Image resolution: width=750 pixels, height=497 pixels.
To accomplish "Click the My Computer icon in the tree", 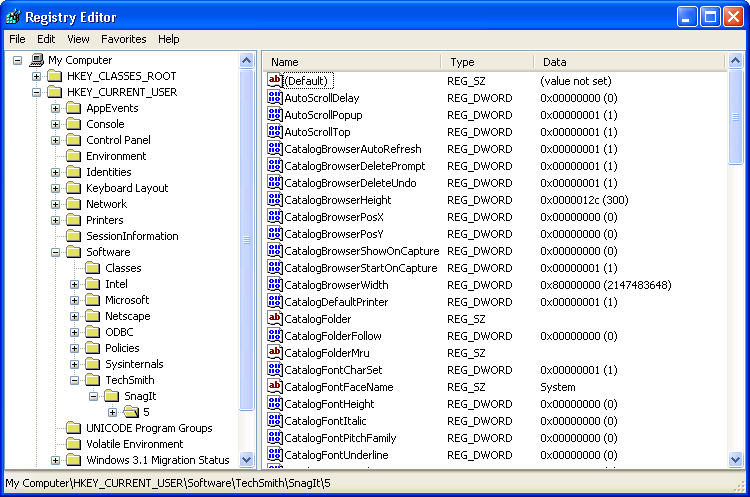I will (x=36, y=60).
